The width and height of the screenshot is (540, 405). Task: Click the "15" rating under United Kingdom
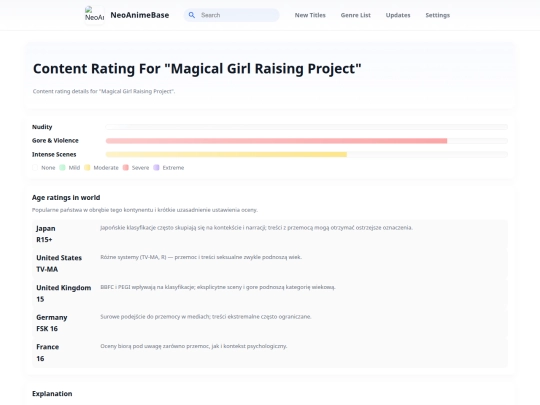40,299
